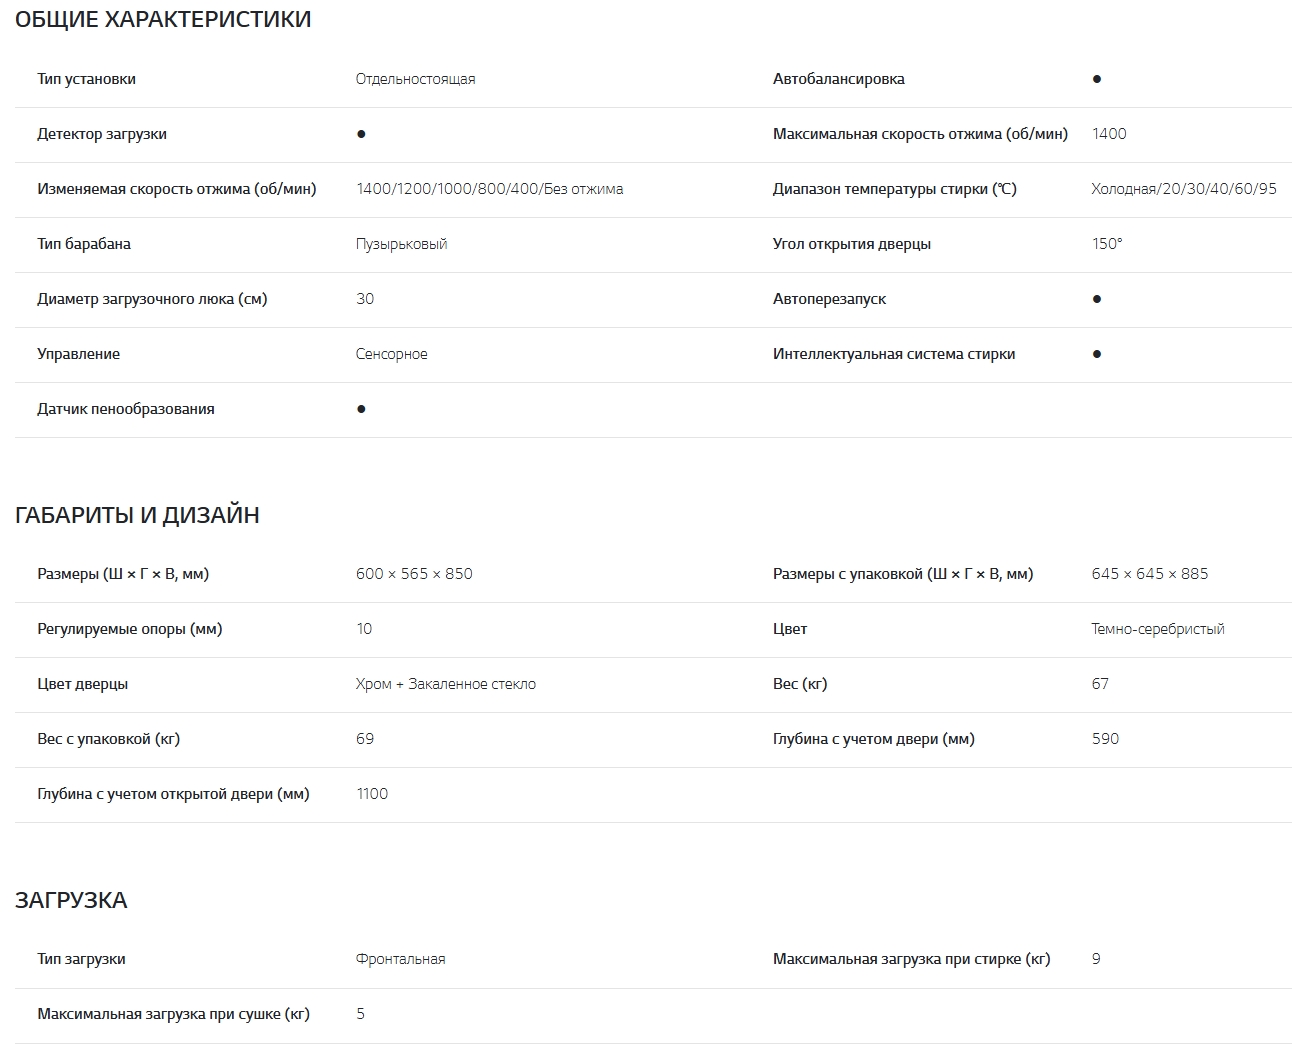Click the Максимальная загрузка при сушке label
The height and width of the screenshot is (1051, 1292).
tap(173, 1014)
